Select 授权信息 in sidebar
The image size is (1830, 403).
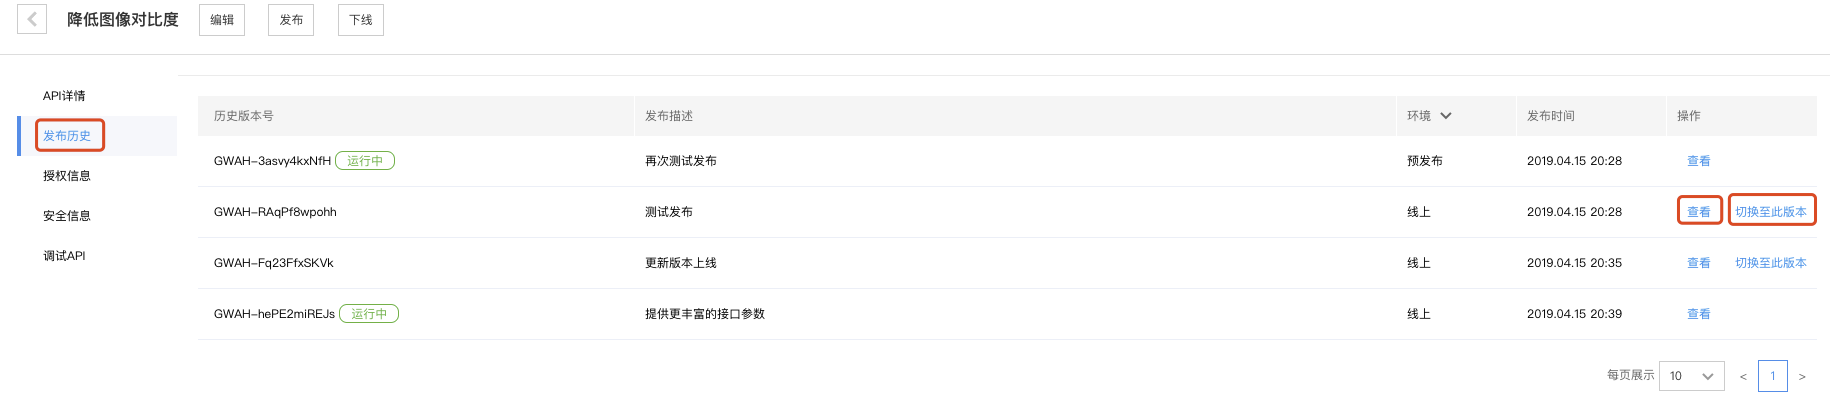coord(67,176)
